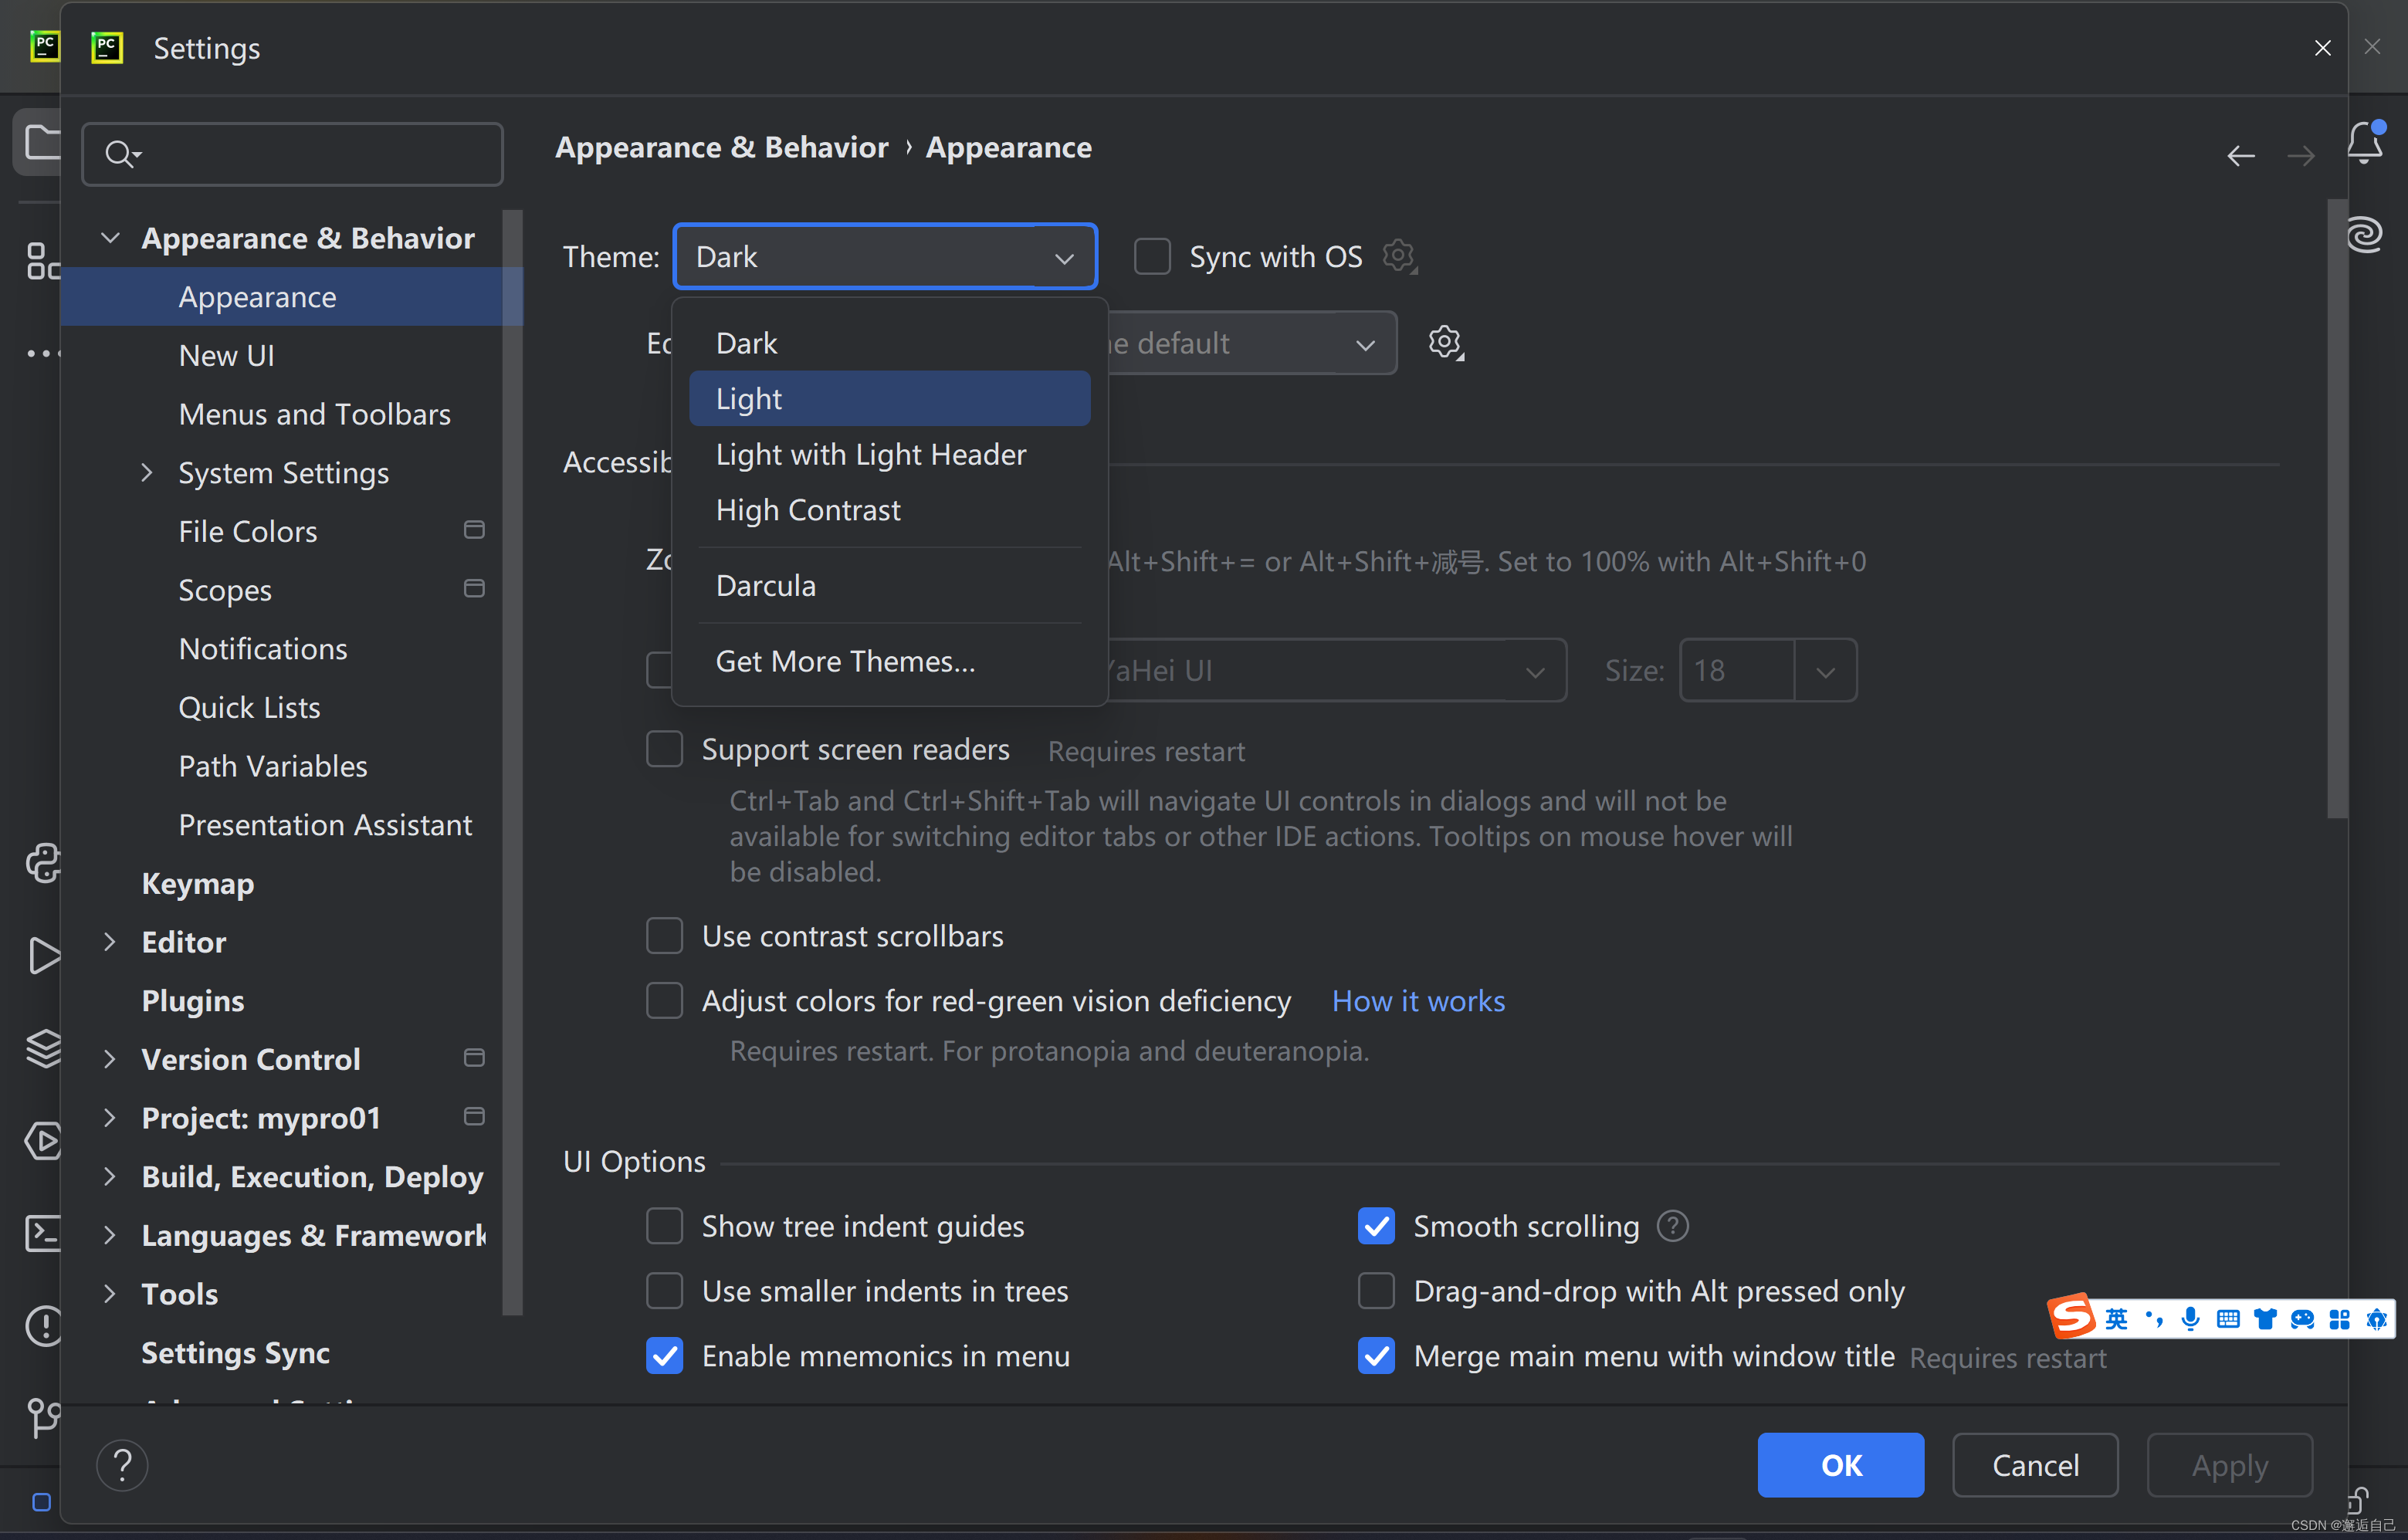This screenshot has width=2408, height=1540.
Task: Choose Darcula theme option
Action: (766, 586)
